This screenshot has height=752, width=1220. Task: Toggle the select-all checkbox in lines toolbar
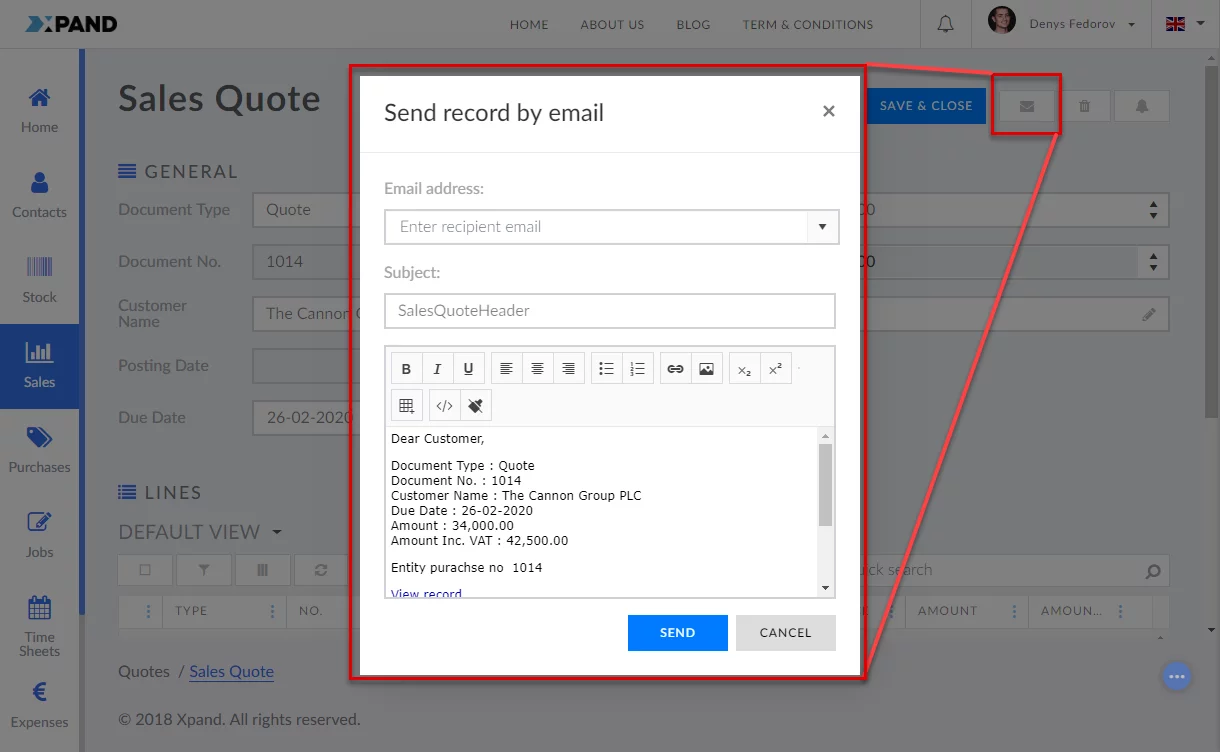(145, 570)
